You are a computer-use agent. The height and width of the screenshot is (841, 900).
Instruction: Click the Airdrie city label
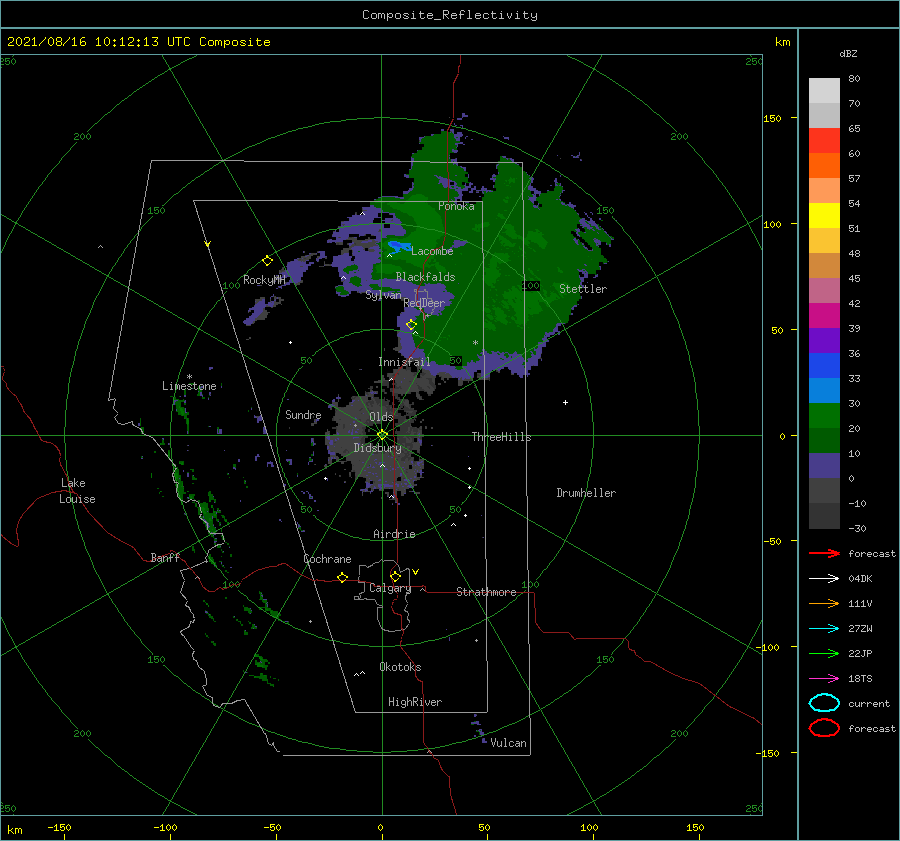pos(394,534)
